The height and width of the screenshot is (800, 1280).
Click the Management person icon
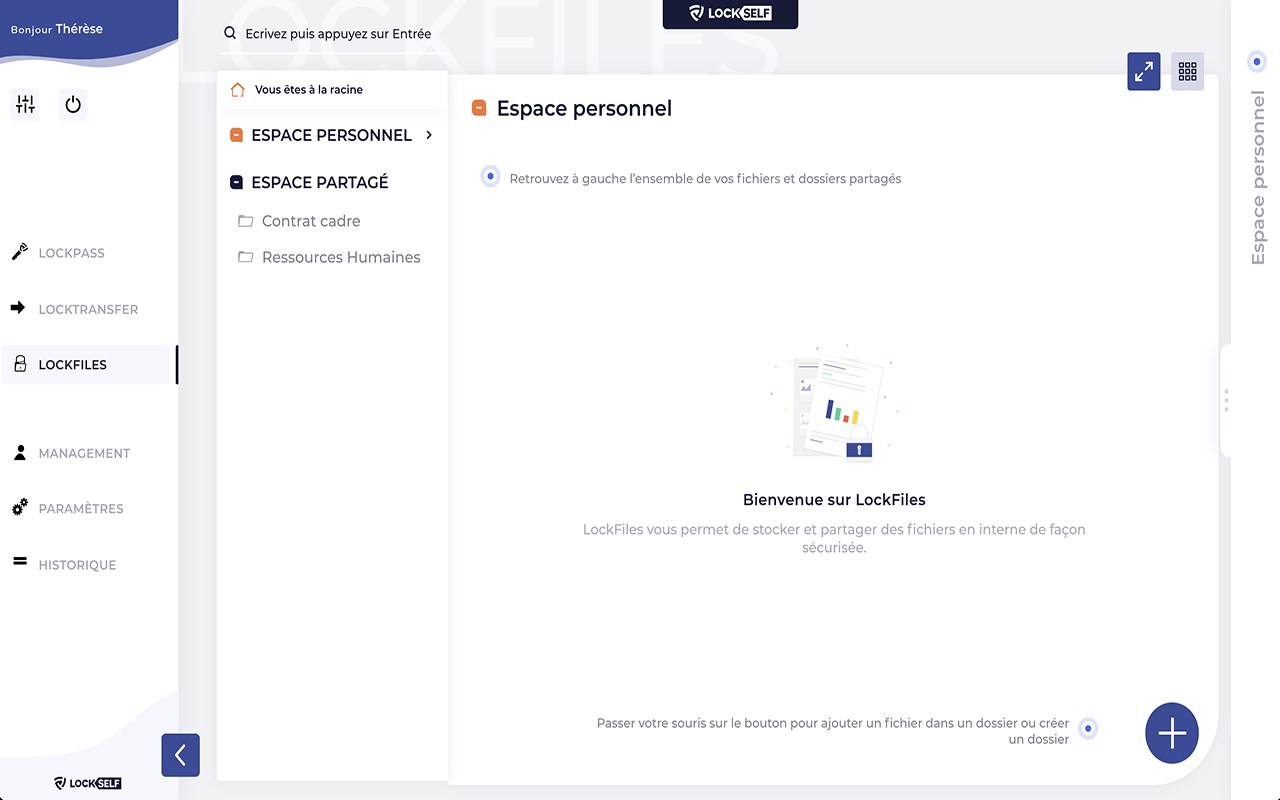click(x=19, y=452)
